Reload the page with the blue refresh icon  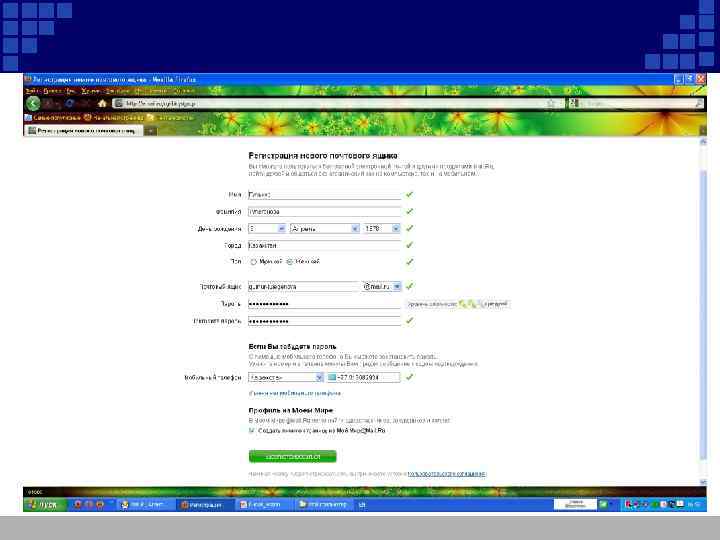(69, 104)
